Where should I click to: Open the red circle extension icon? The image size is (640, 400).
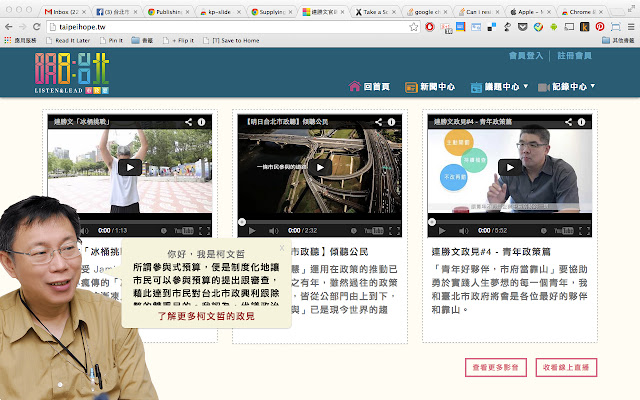click(x=430, y=27)
